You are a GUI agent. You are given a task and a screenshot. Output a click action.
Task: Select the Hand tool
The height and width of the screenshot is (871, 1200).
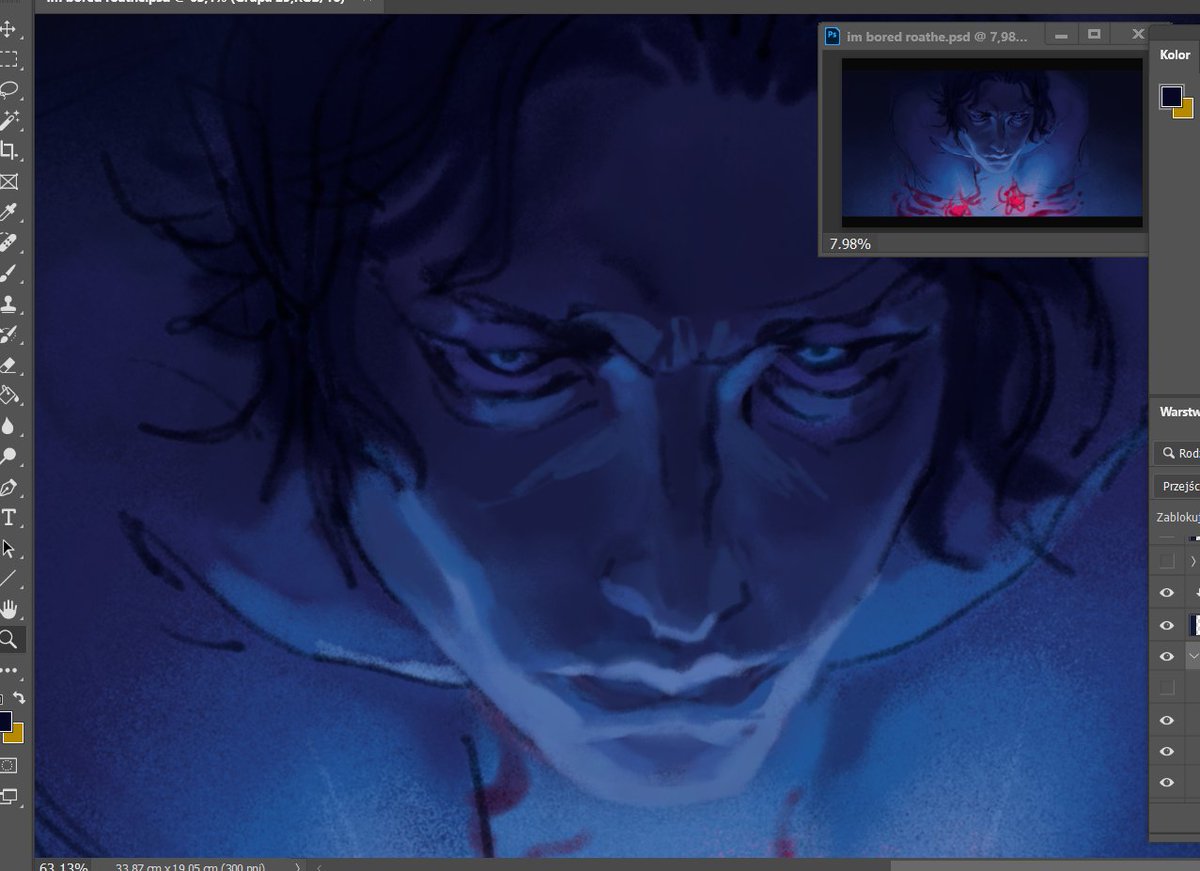(x=9, y=609)
